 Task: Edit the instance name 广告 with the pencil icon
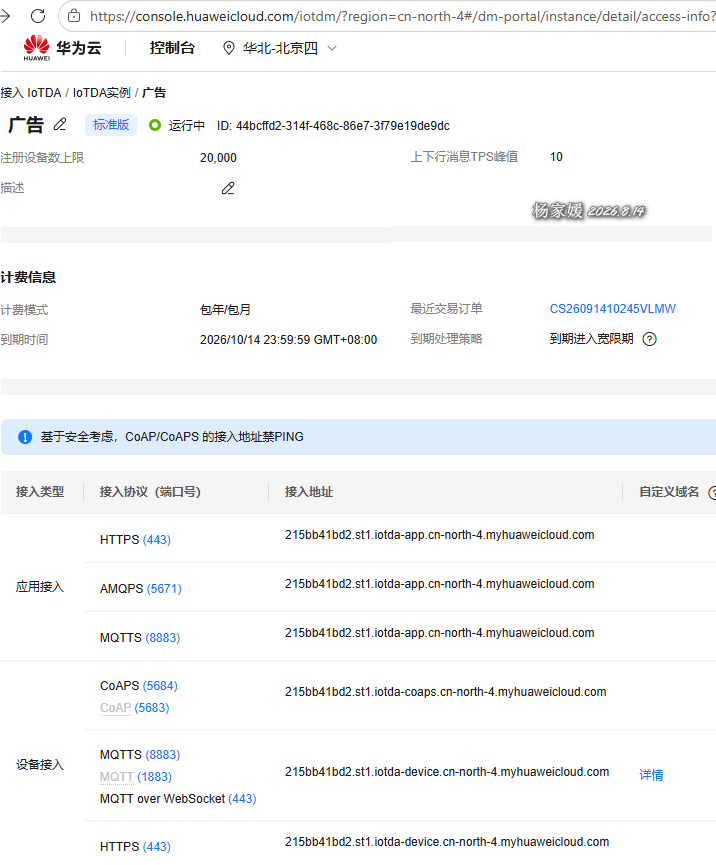point(60,125)
